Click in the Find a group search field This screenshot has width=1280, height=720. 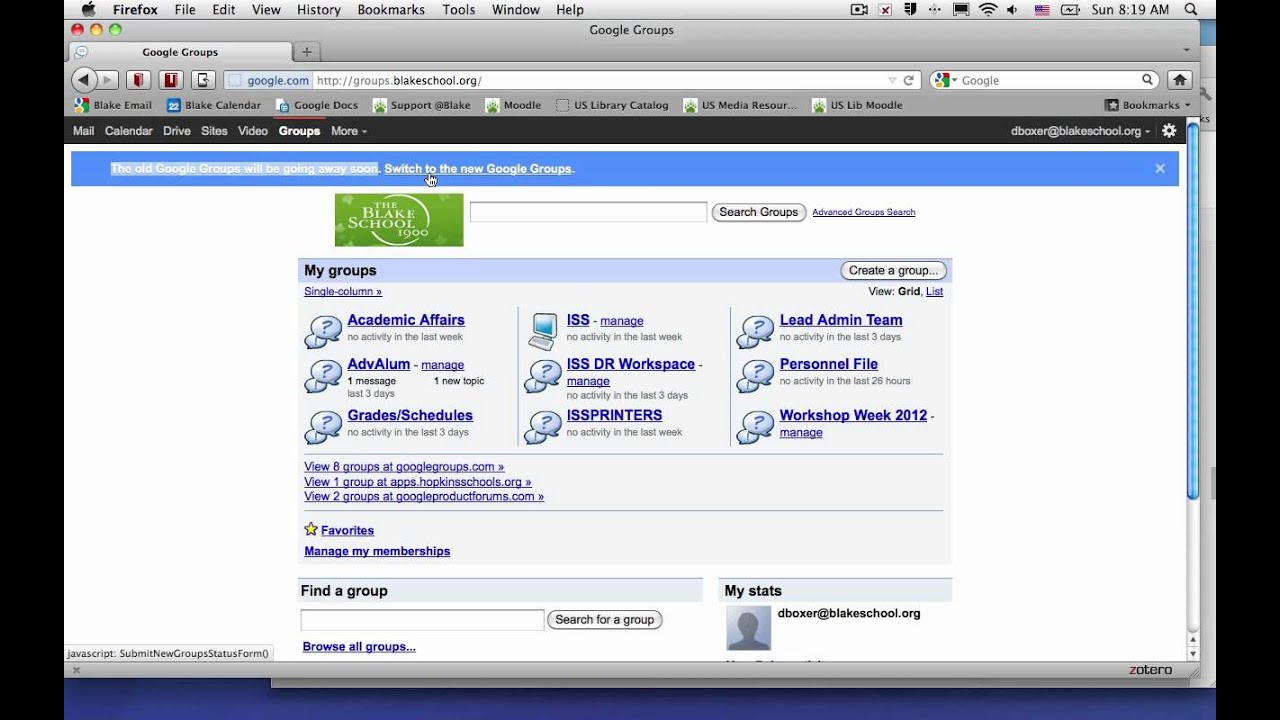click(422, 620)
